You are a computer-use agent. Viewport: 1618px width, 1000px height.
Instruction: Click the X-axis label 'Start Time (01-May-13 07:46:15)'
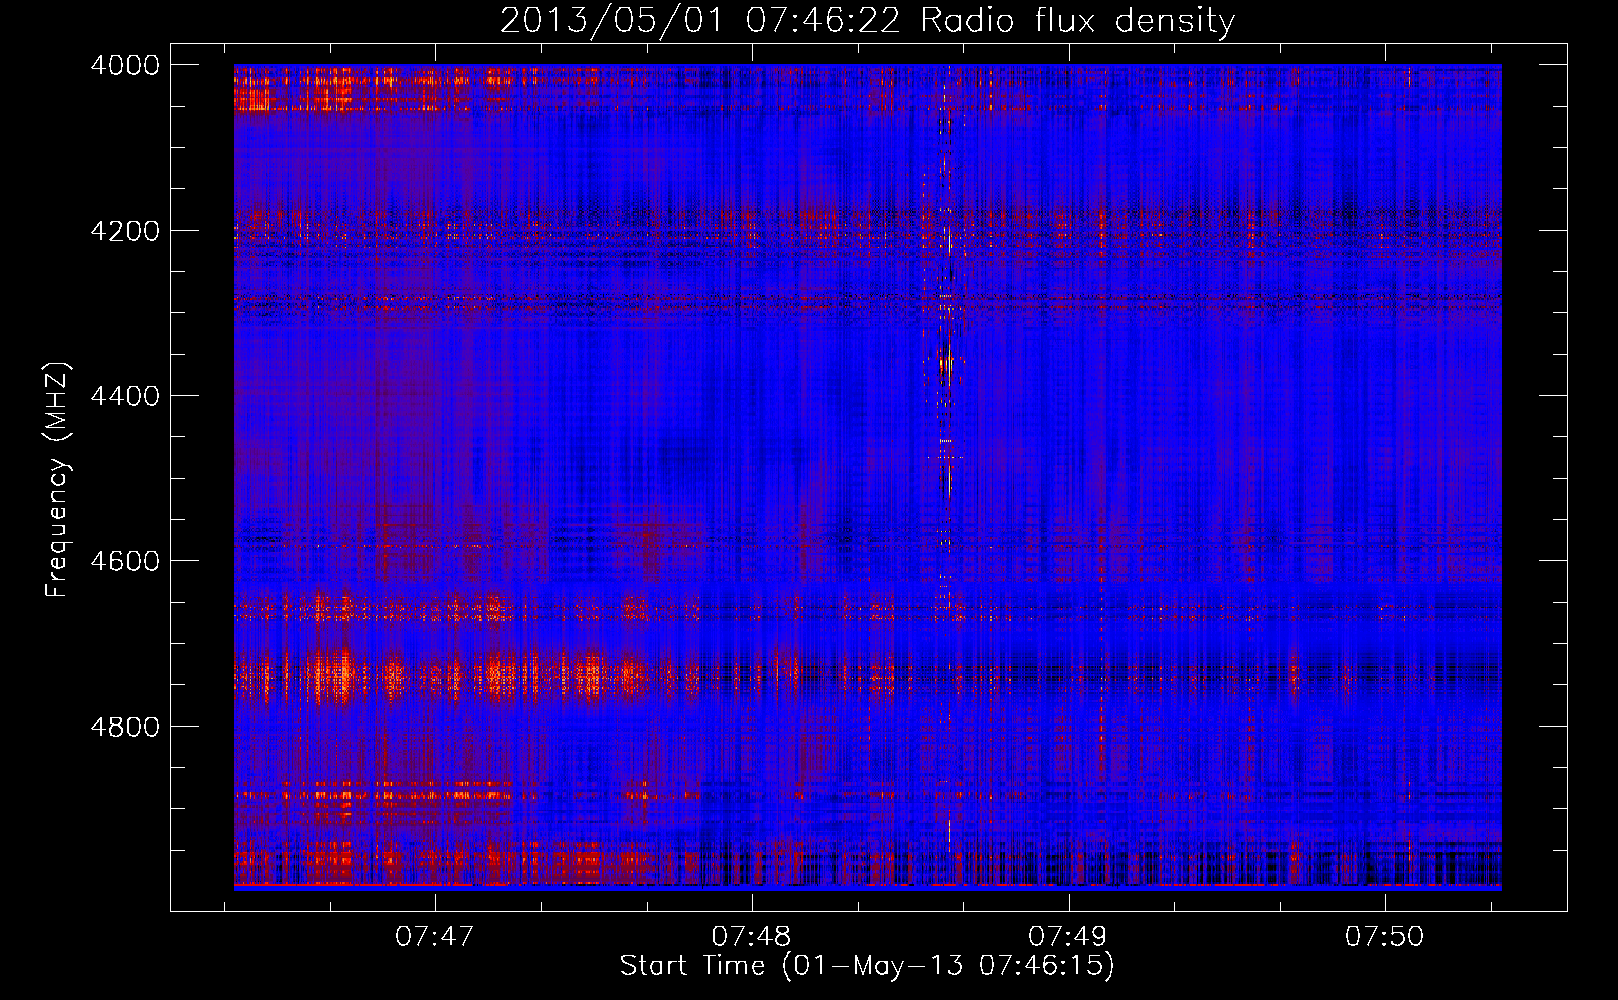pos(867,966)
